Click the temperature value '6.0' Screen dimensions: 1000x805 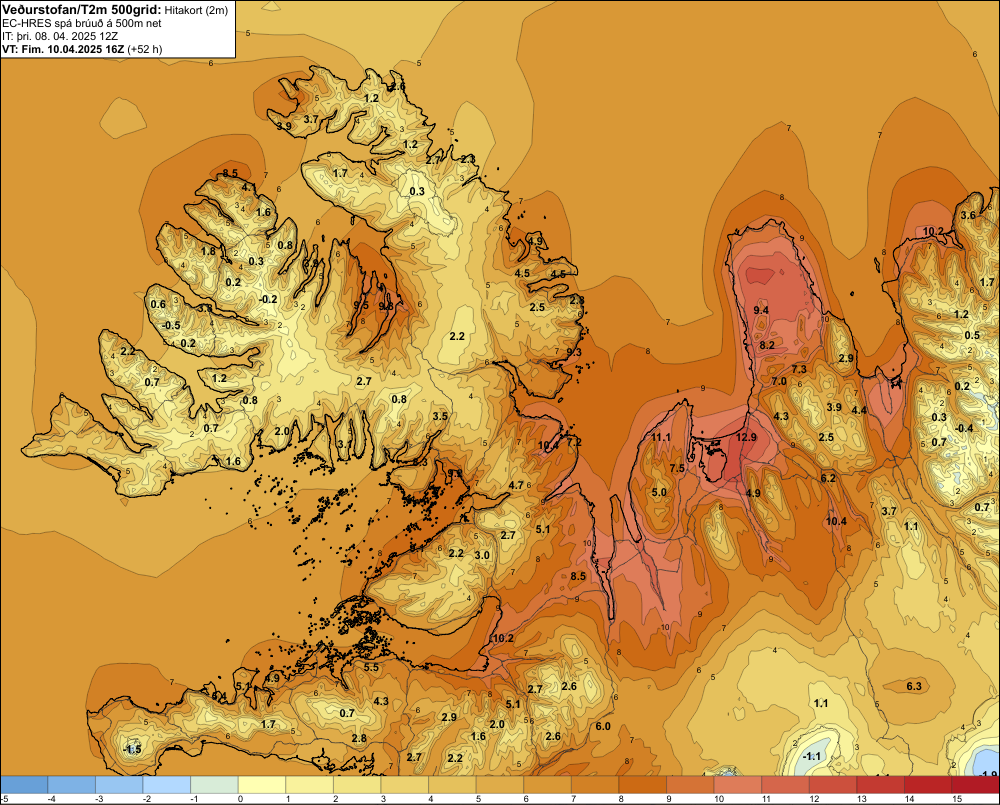[x=603, y=726]
